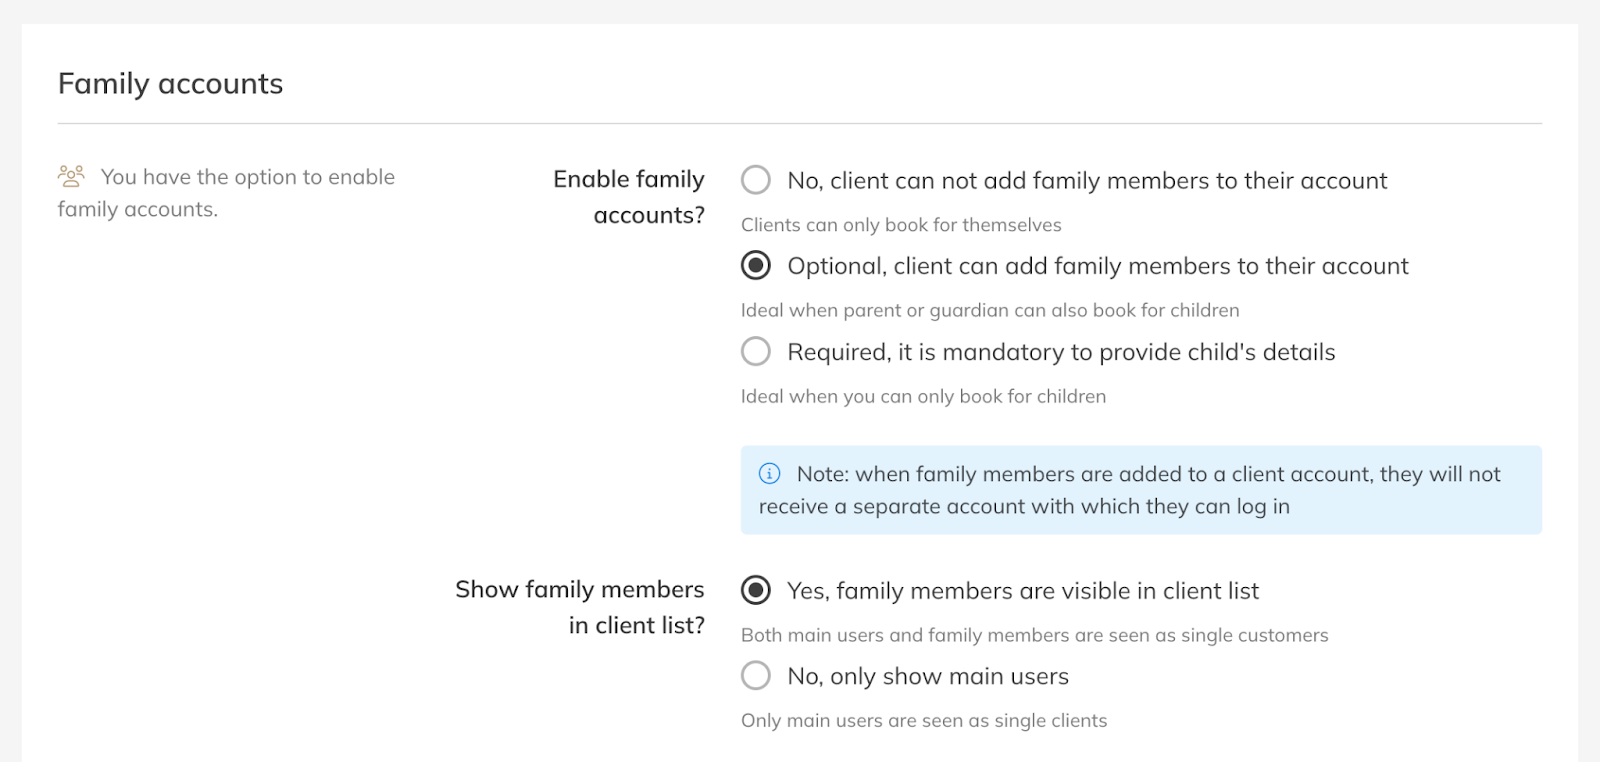The image size is (1600, 762).
Task: Click the "Both main users and family members" hint
Action: click(x=1034, y=635)
